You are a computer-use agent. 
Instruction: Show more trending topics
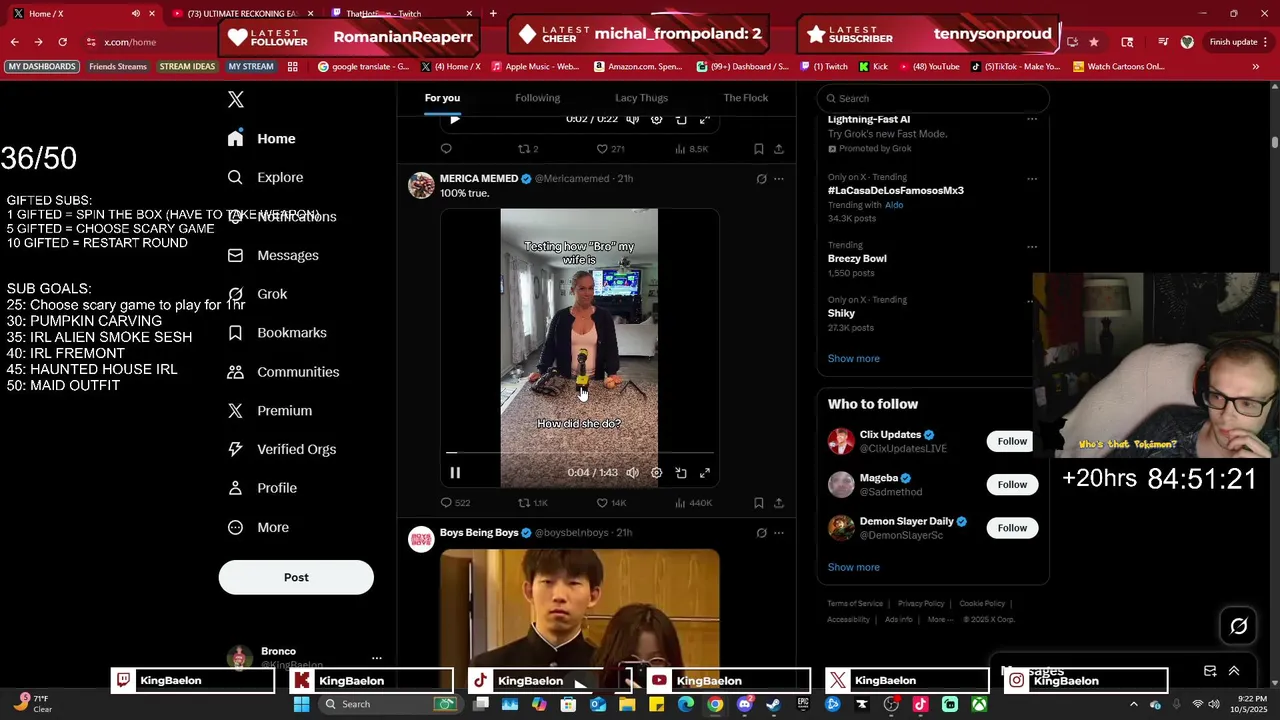(854, 358)
